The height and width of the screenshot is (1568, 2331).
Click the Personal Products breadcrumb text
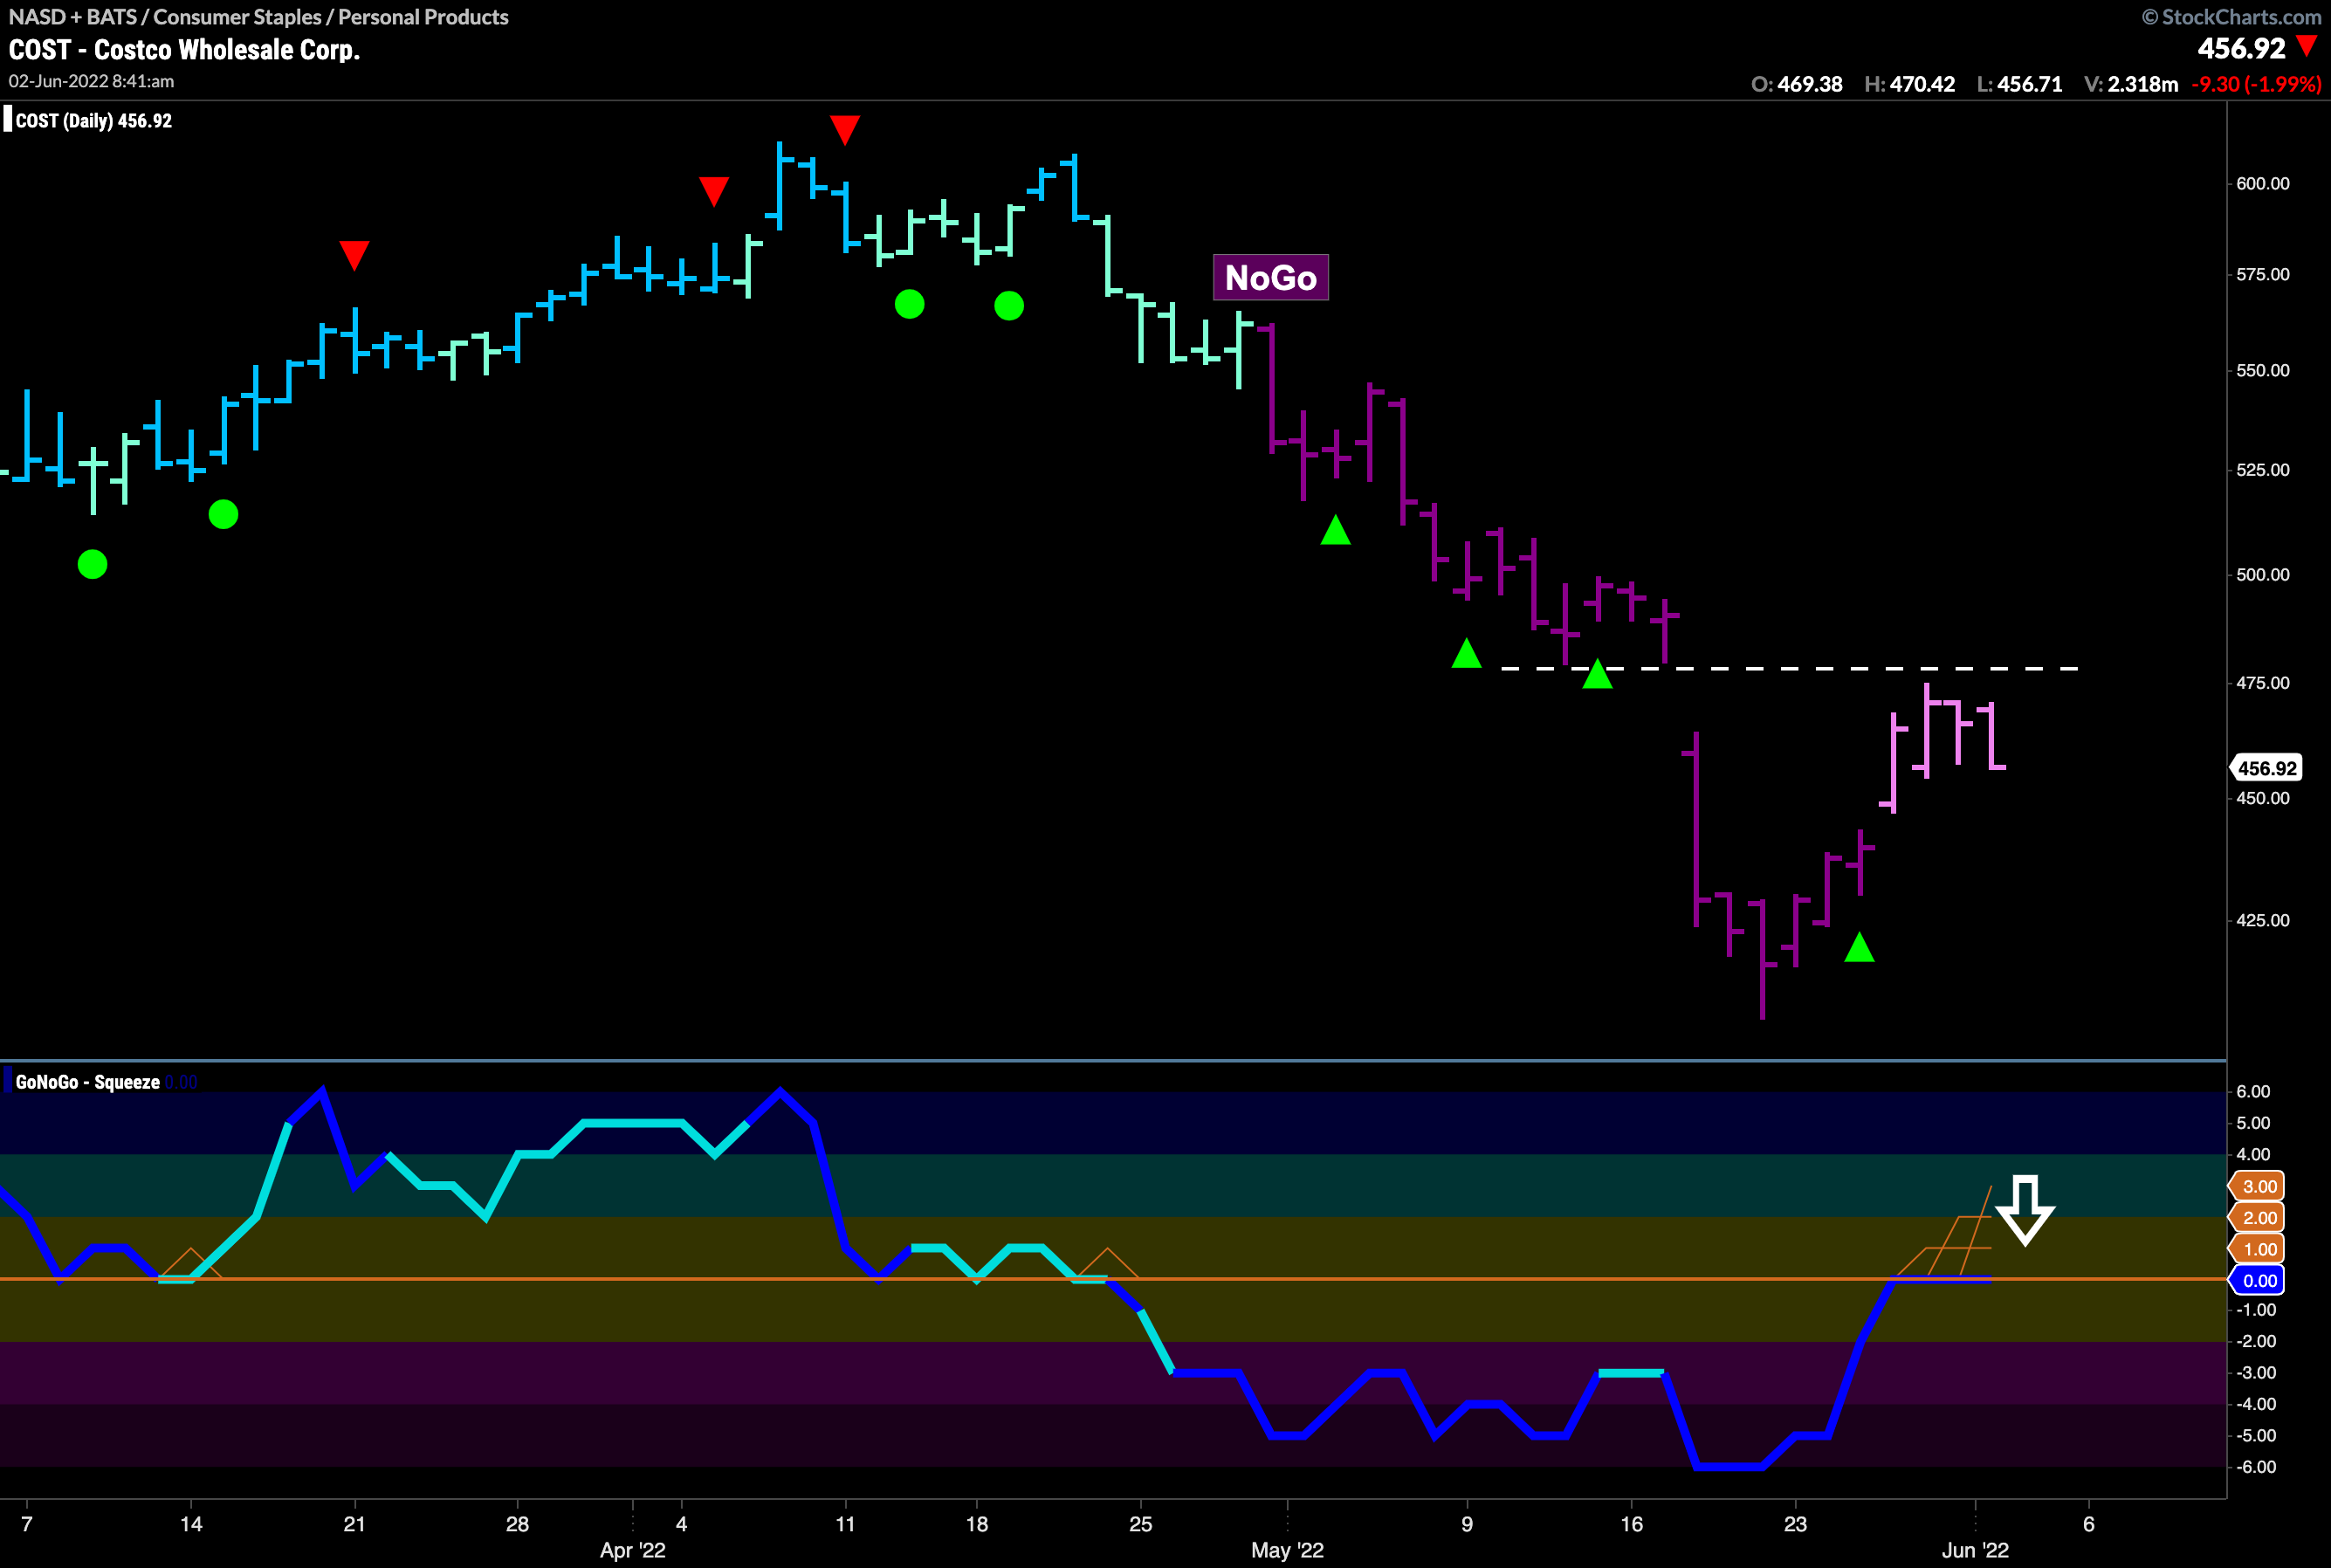coord(423,17)
